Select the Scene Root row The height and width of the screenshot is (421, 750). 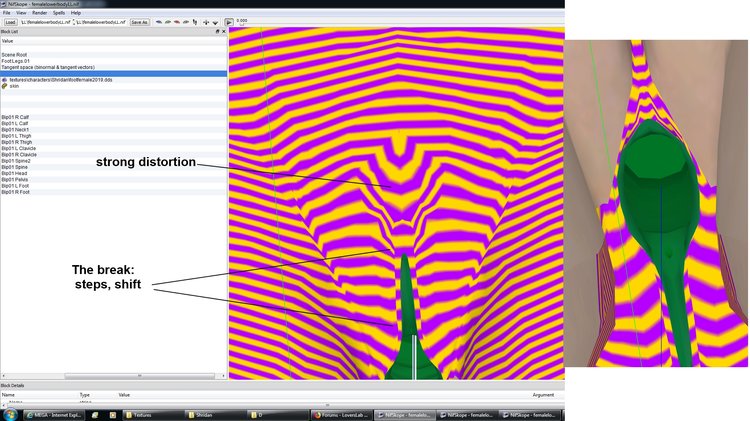point(113,55)
